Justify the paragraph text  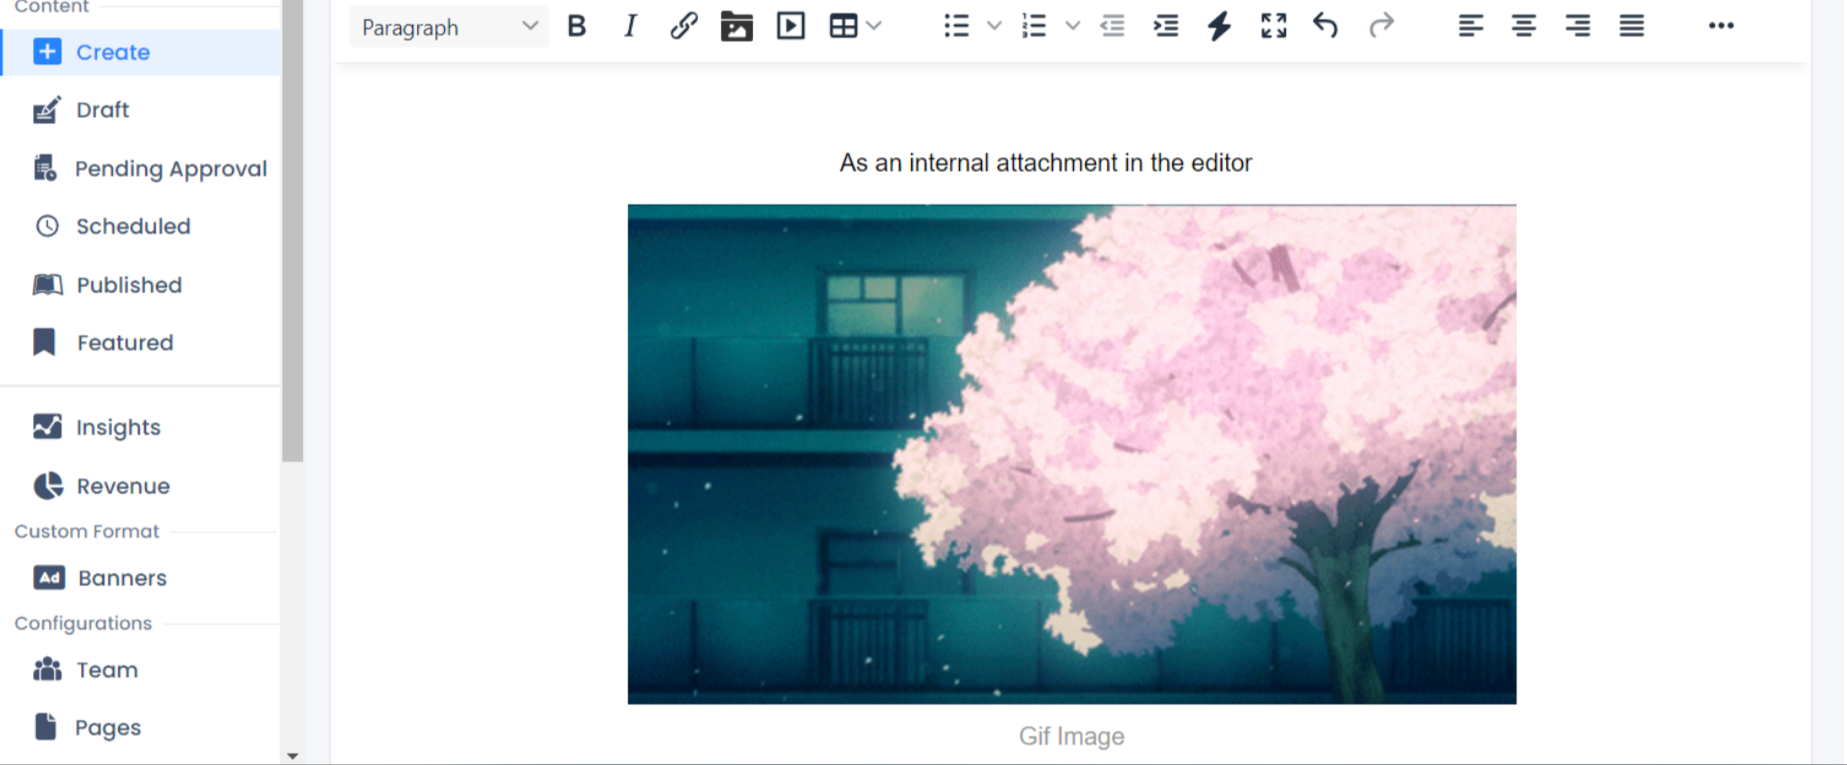[1631, 26]
